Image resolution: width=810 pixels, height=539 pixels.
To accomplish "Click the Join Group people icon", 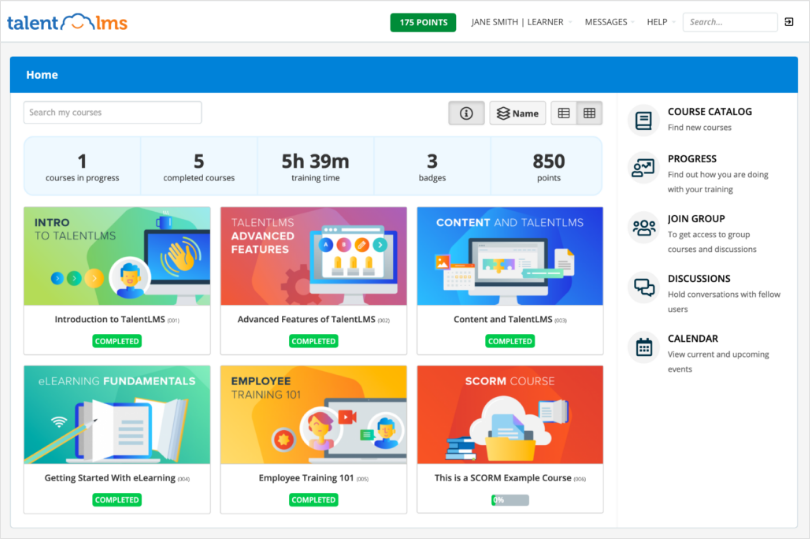I will coord(643,227).
